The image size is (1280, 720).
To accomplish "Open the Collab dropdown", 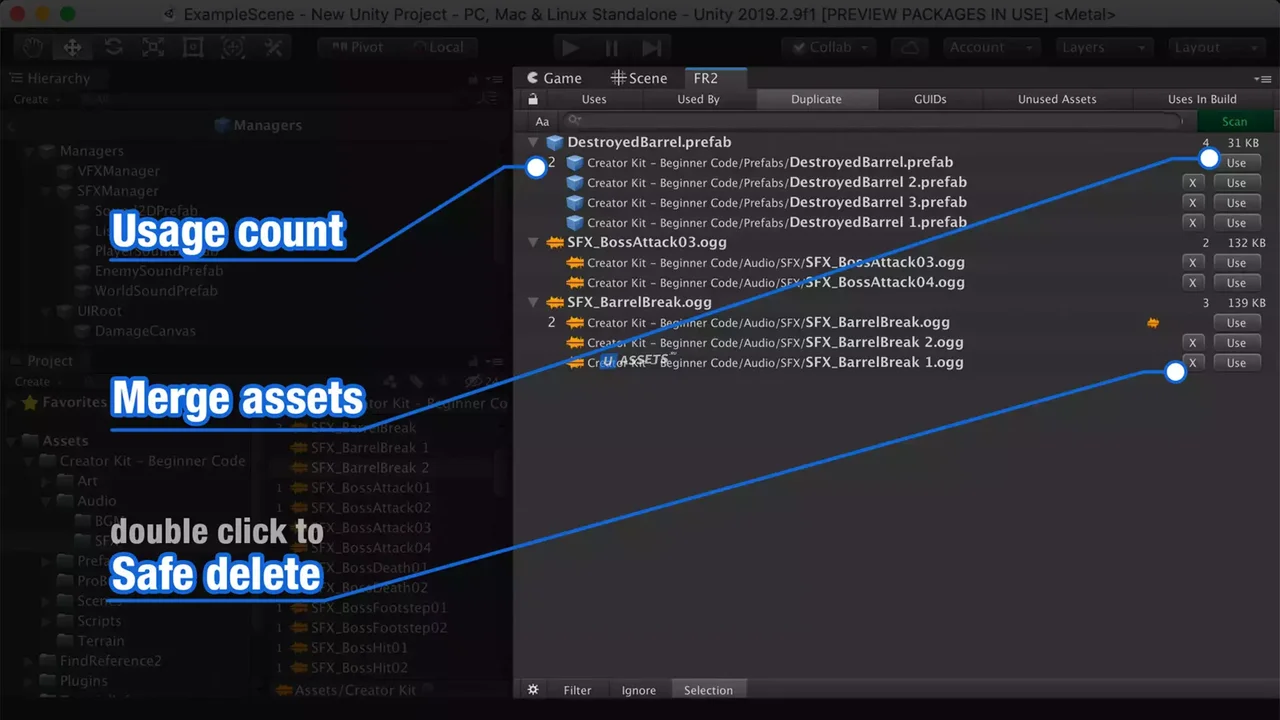I will [x=828, y=47].
